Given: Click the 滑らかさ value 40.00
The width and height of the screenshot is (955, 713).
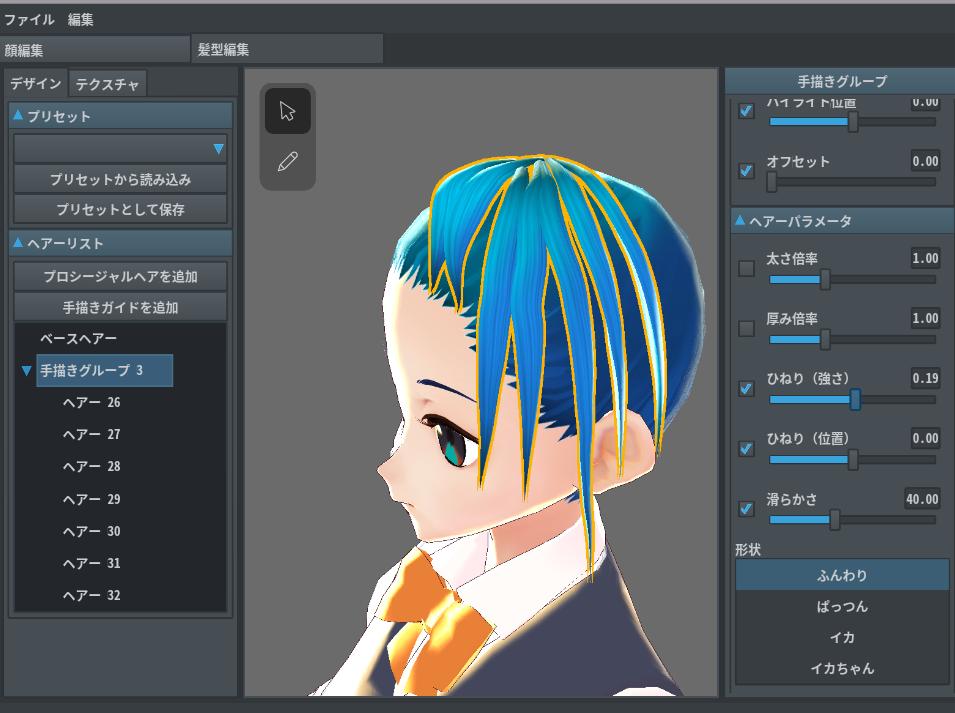Looking at the screenshot, I should click(x=922, y=499).
